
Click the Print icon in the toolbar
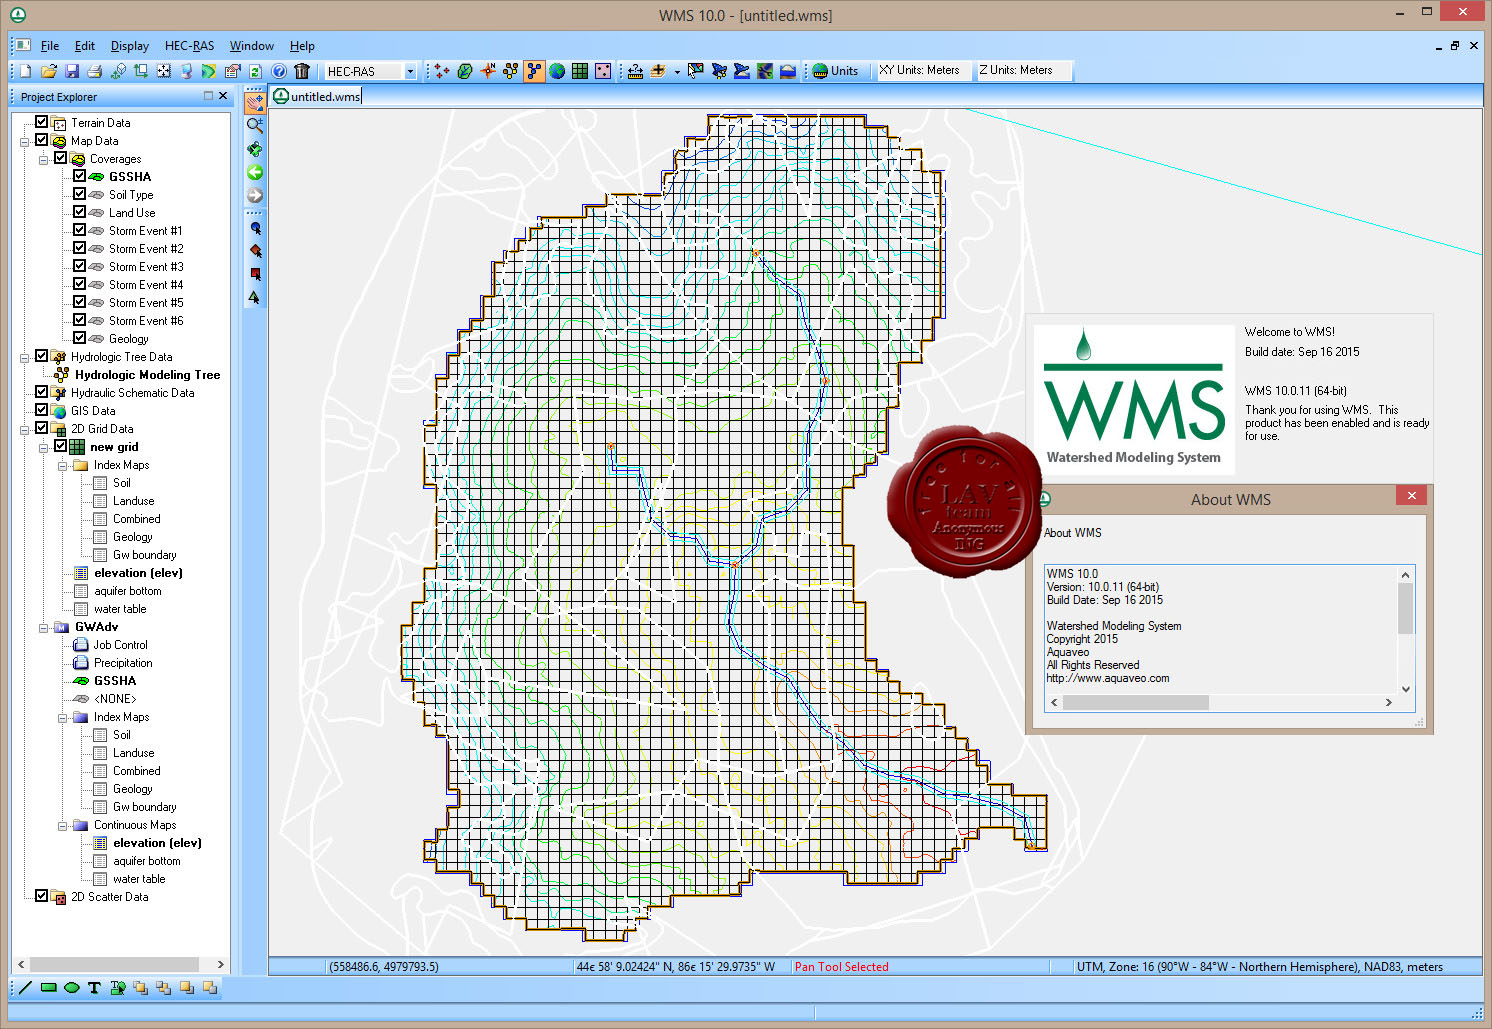pos(94,71)
